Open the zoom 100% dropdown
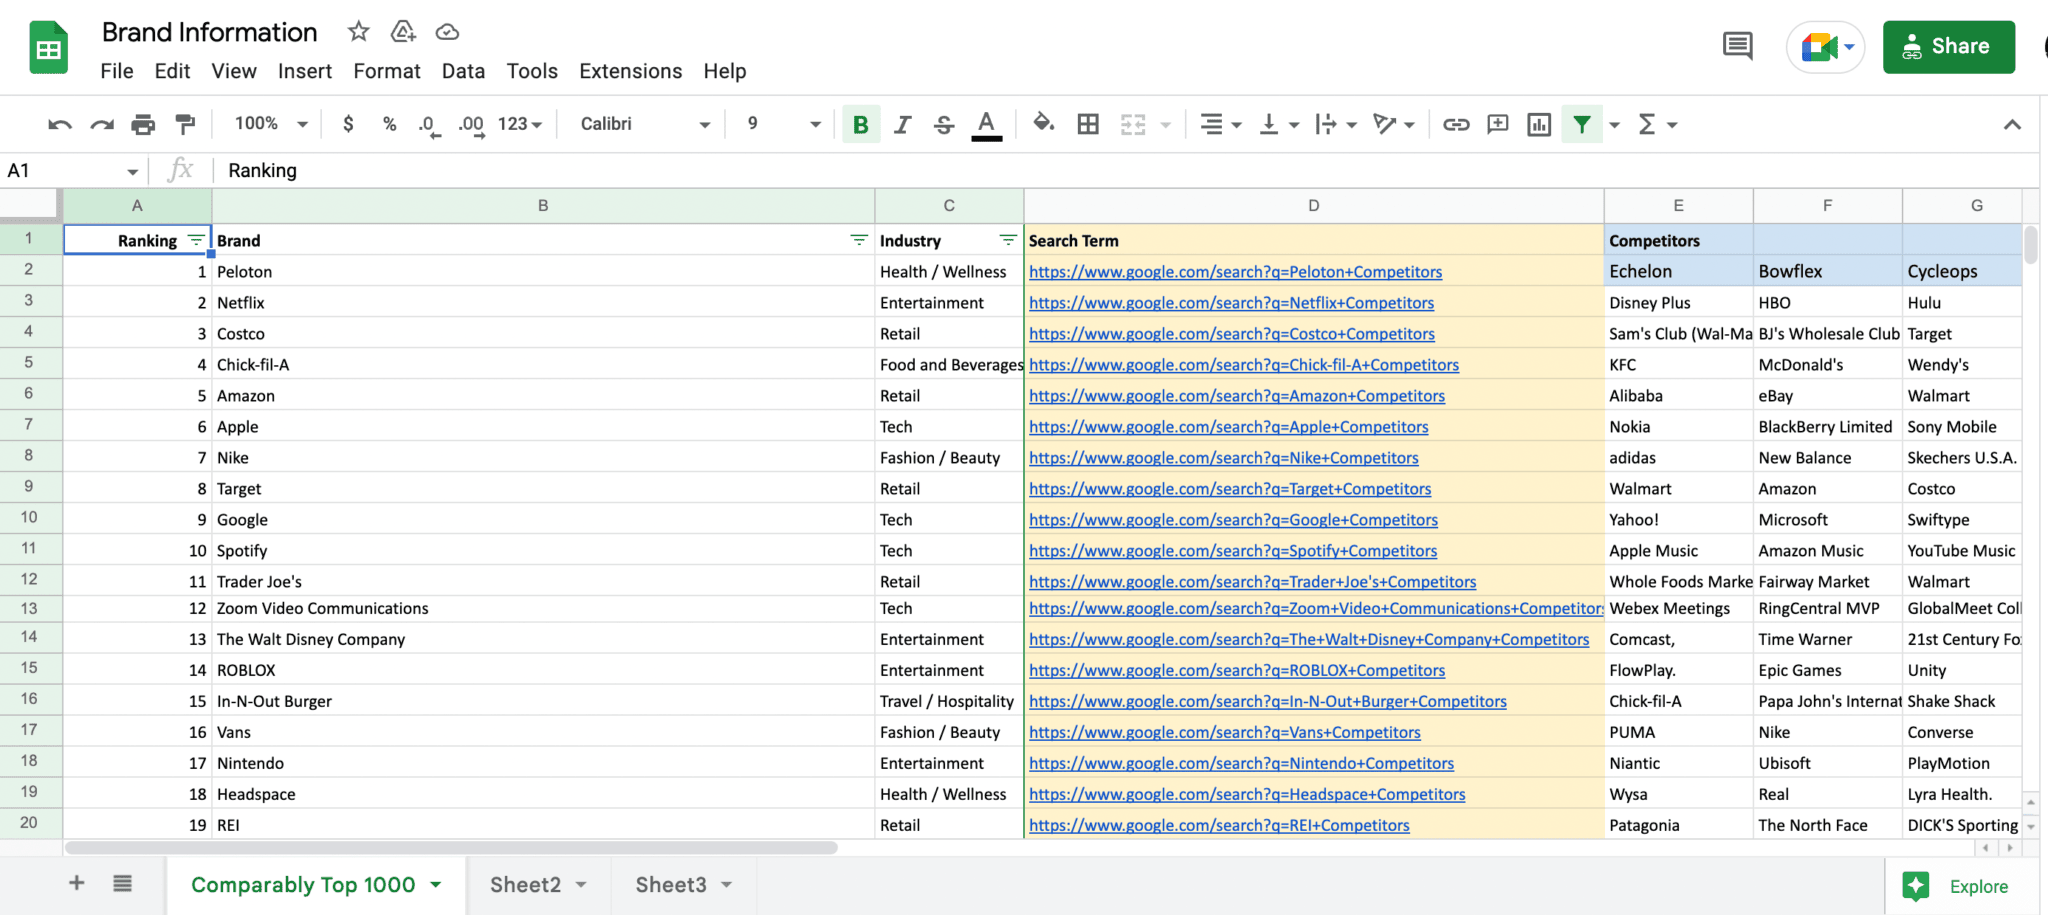 pyautogui.click(x=271, y=124)
